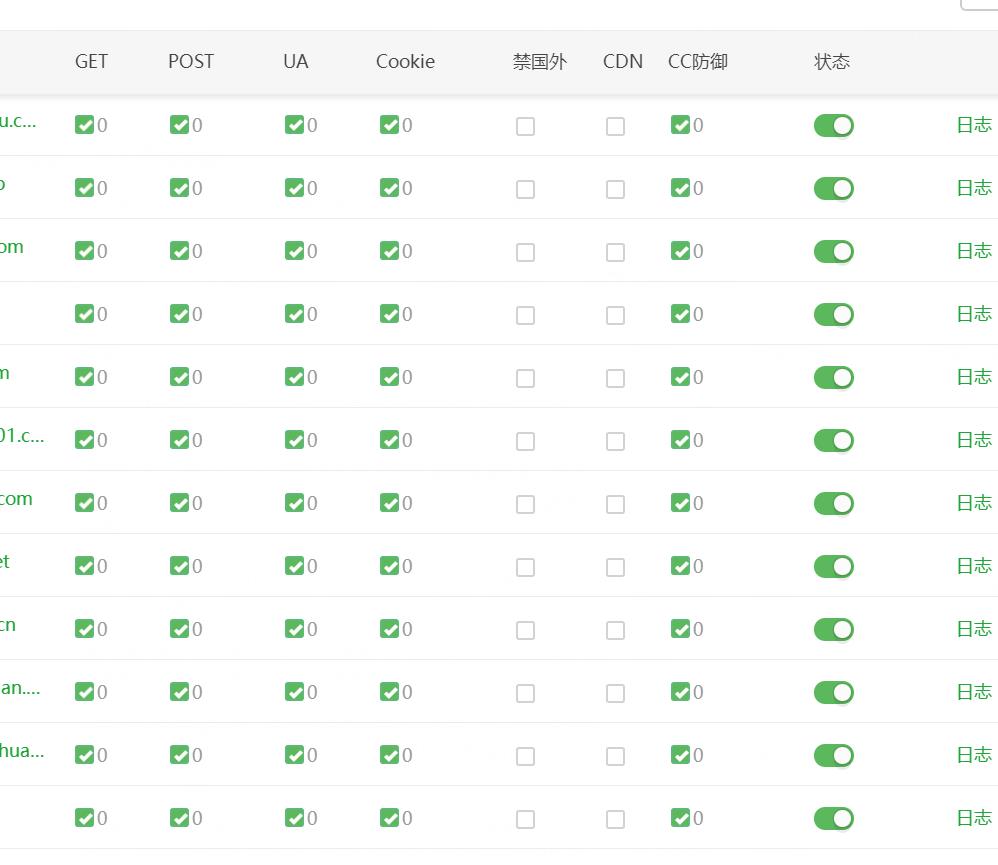This screenshot has height=865, width=998.
Task: Uncheck CC防御 in the 'hua...' row
Action: [680, 755]
